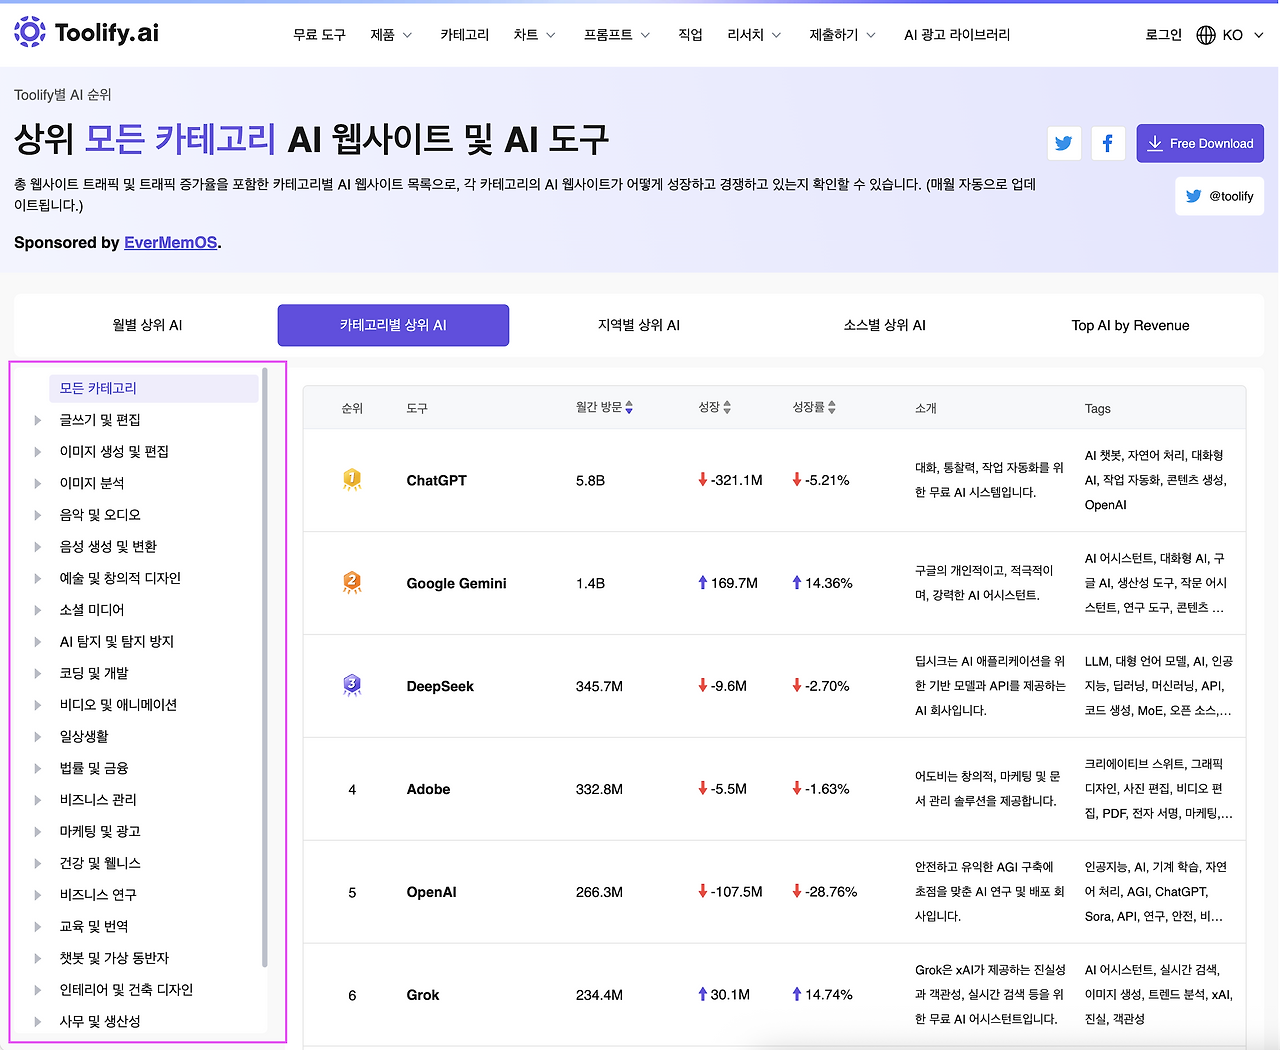Open the ChatGPT tool name link
The image size is (1280, 1050).
437,480
